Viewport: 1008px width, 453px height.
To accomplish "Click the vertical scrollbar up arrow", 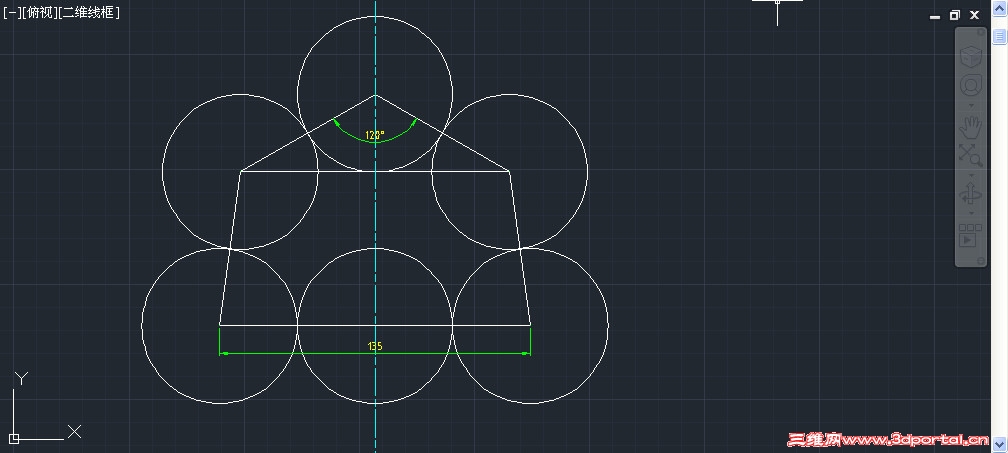I will pos(1000,9).
